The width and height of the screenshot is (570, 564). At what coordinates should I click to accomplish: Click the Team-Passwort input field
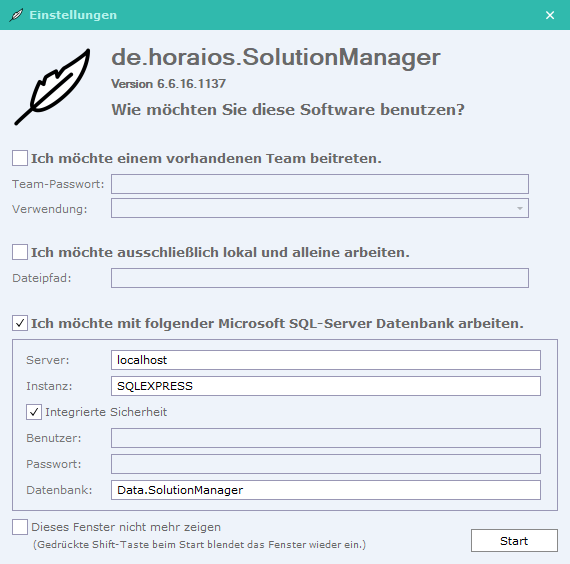coord(320,184)
